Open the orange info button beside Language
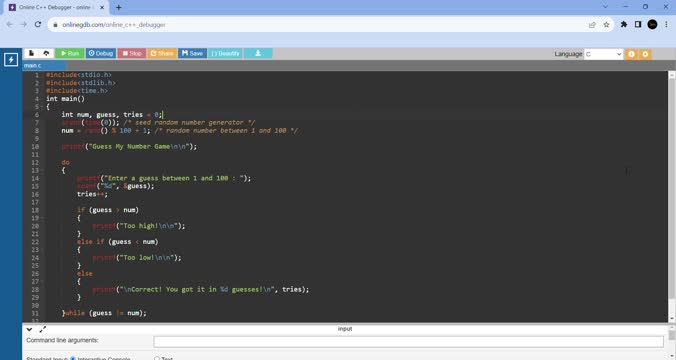The image size is (676, 360). (631, 54)
